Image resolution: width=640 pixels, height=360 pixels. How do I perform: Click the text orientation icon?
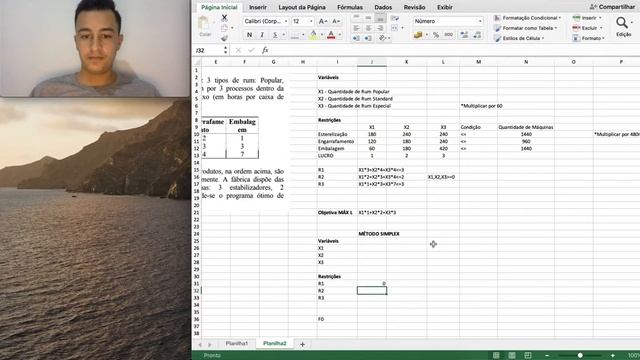point(382,38)
